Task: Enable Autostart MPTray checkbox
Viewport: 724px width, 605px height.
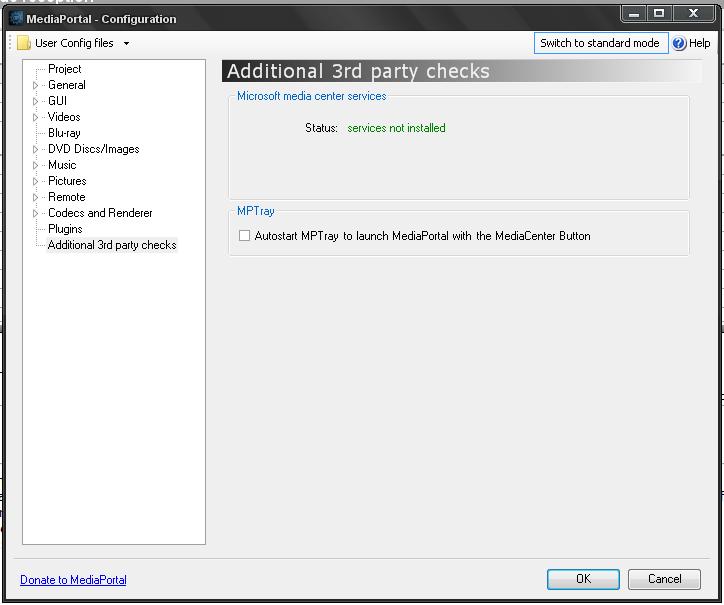Action: (x=244, y=236)
